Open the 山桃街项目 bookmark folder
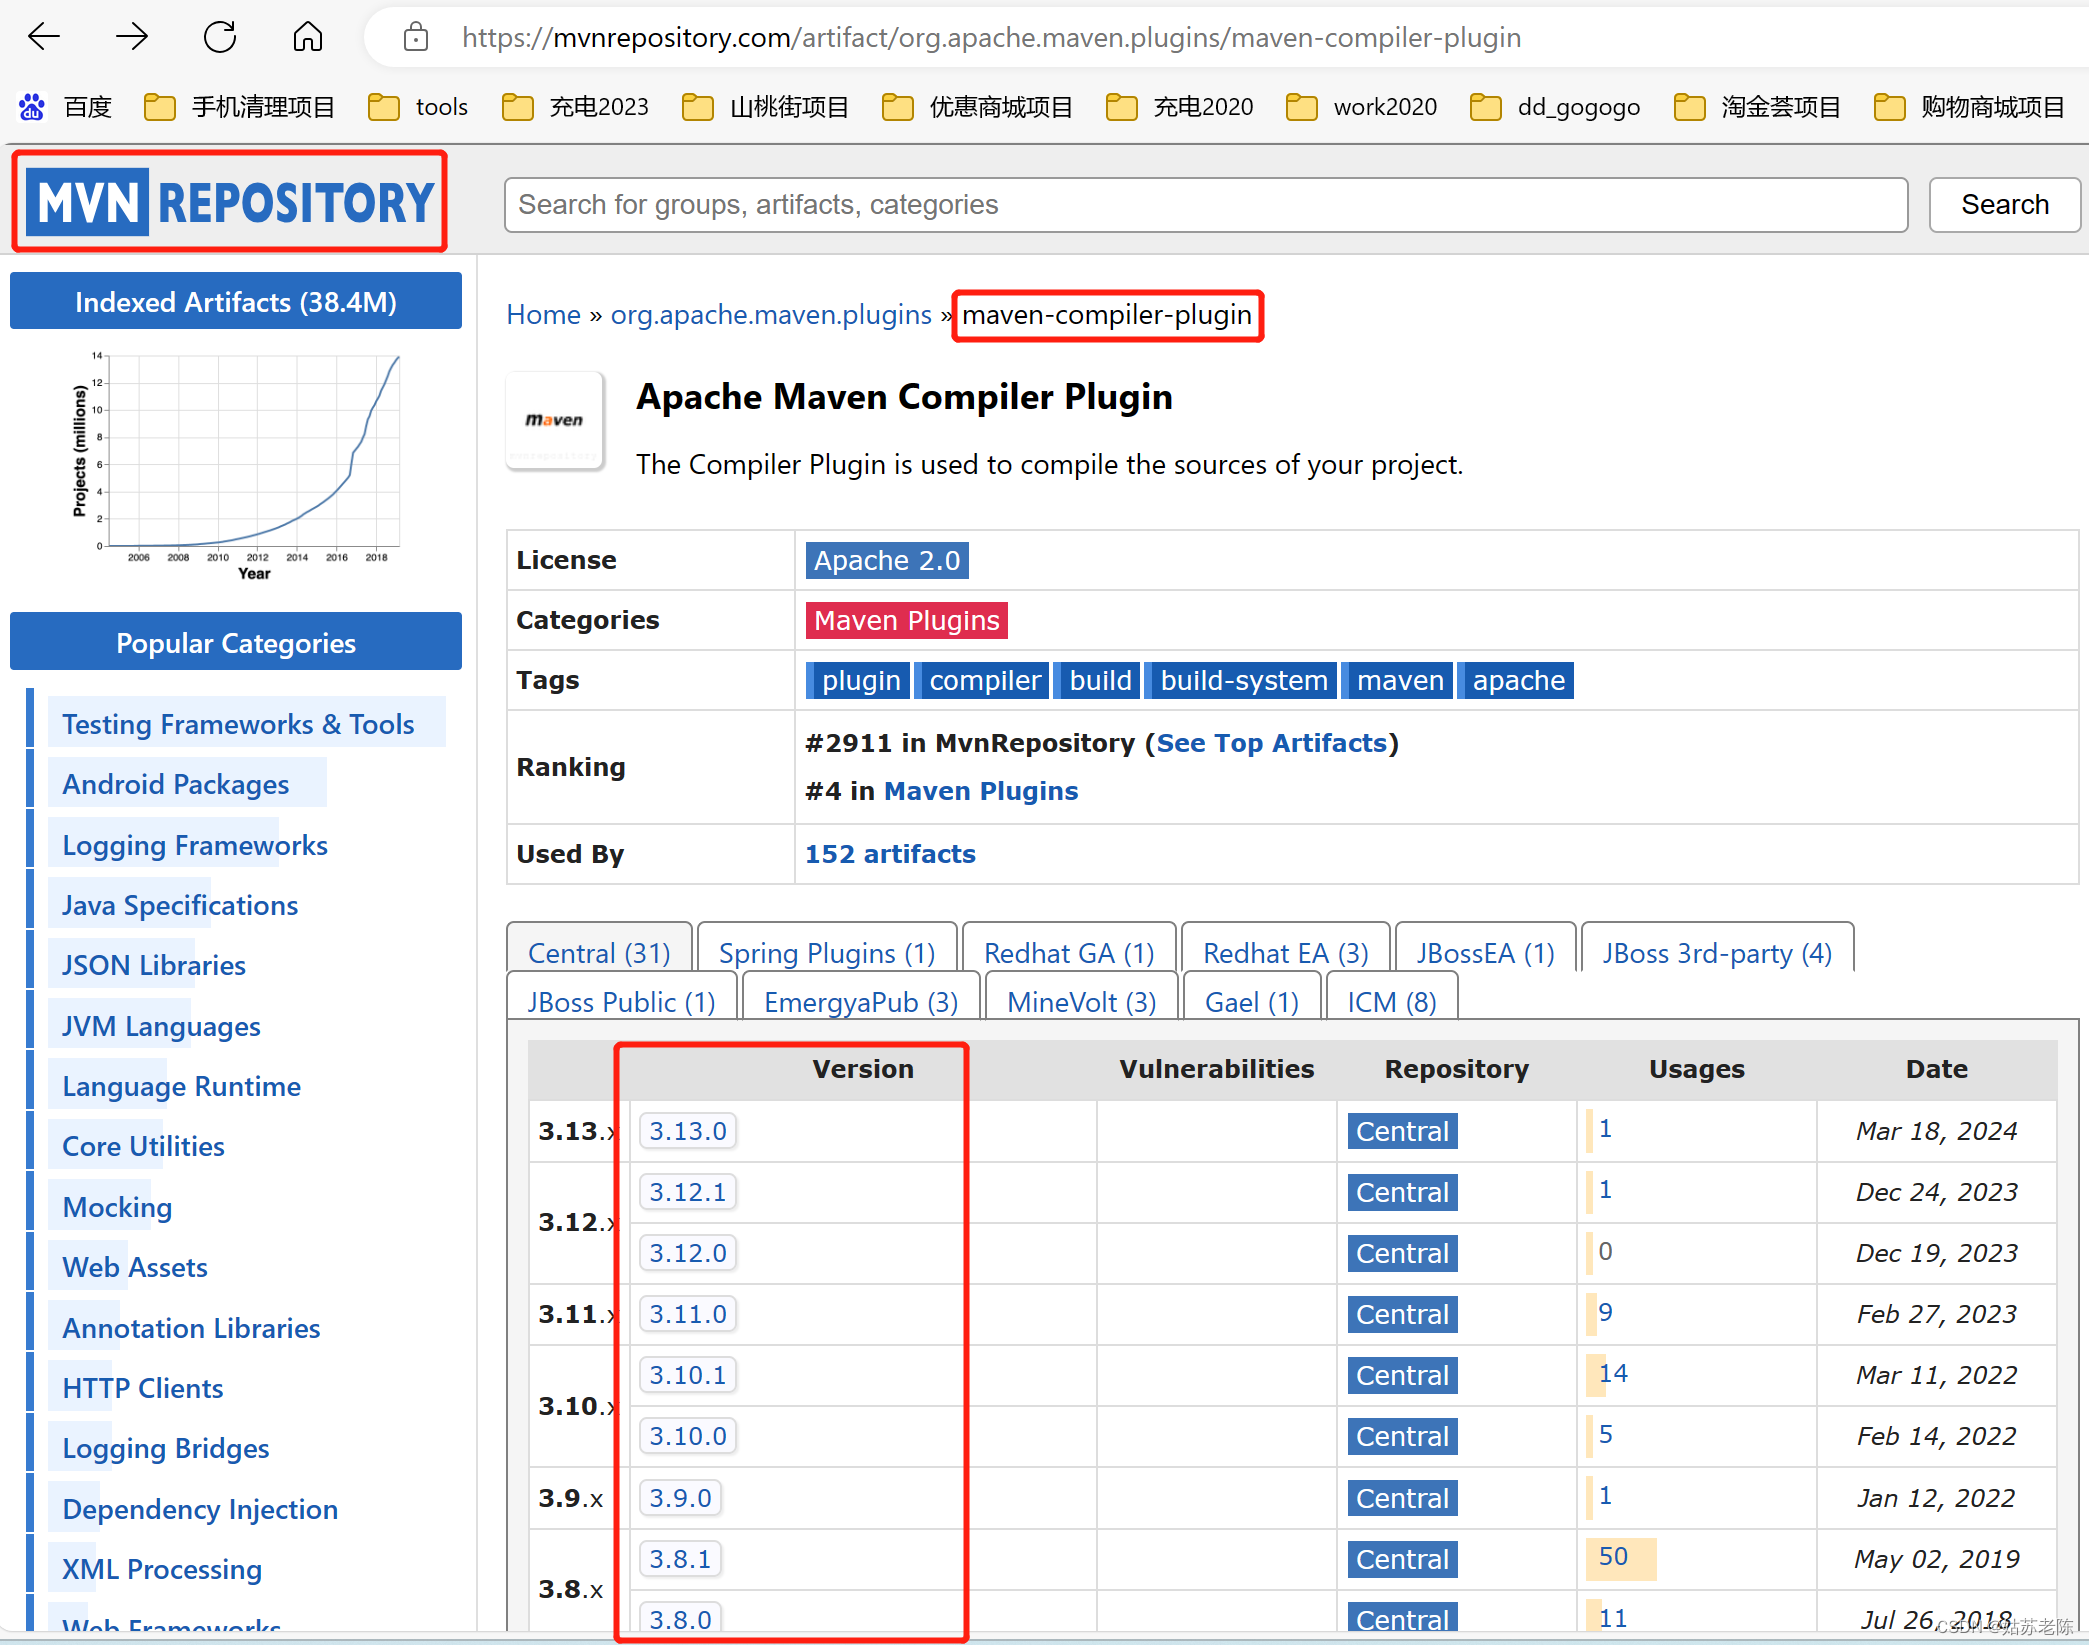 coord(765,107)
